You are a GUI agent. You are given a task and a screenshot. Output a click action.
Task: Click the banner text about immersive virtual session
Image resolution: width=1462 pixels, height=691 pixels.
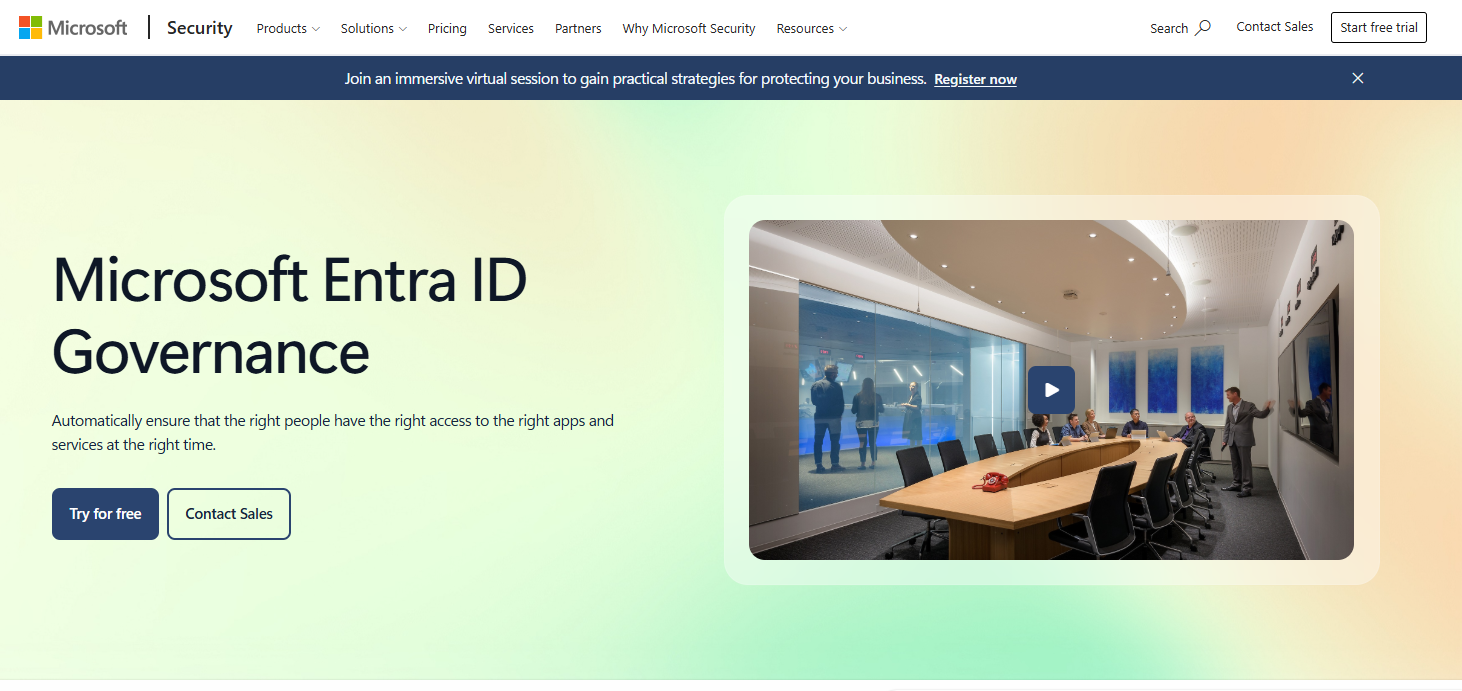[635, 78]
